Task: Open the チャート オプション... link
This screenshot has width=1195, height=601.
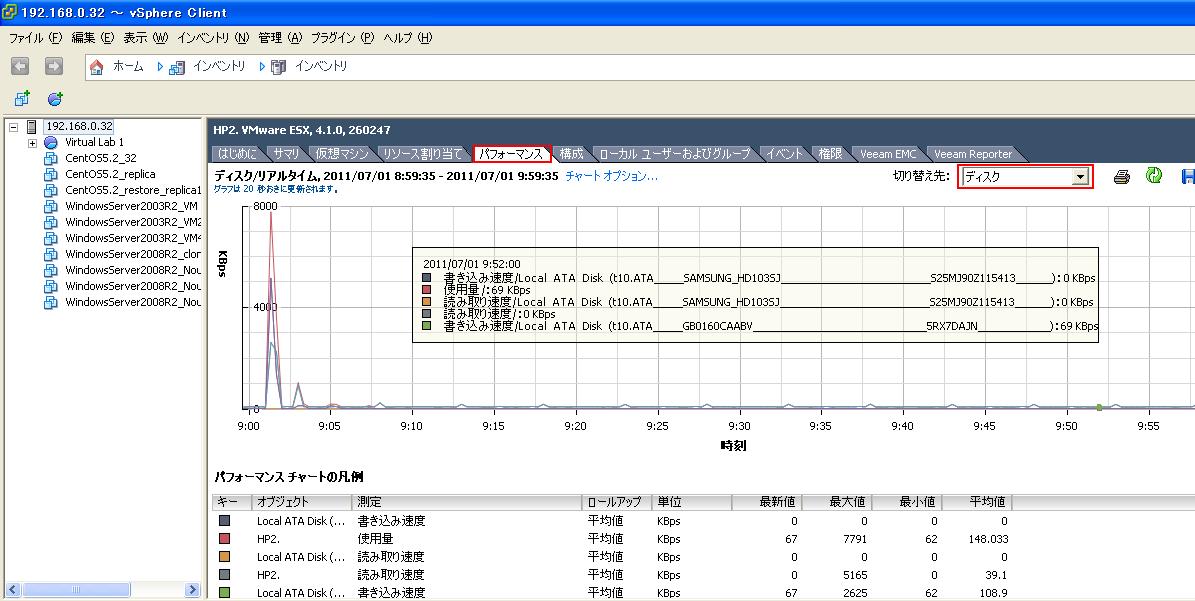Action: pyautogui.click(x=611, y=176)
